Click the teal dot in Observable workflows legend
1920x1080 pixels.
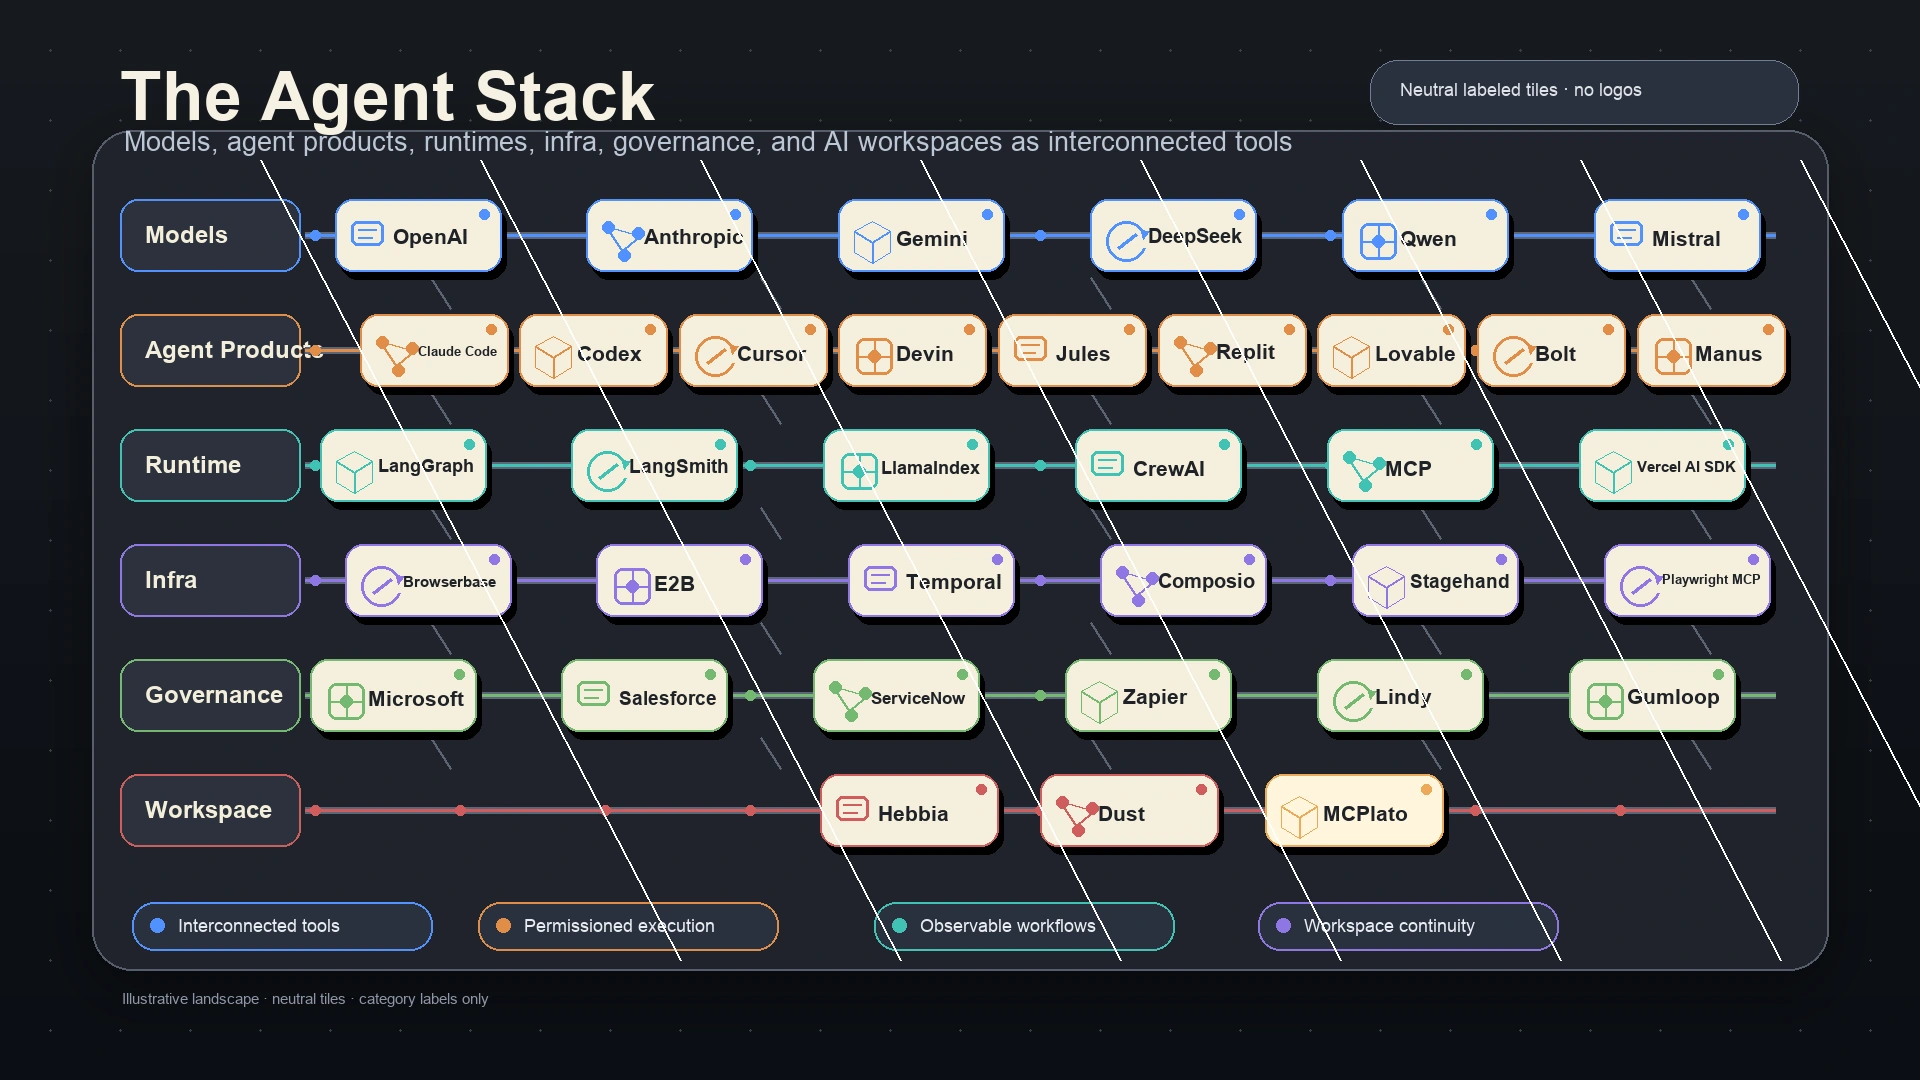(x=899, y=926)
